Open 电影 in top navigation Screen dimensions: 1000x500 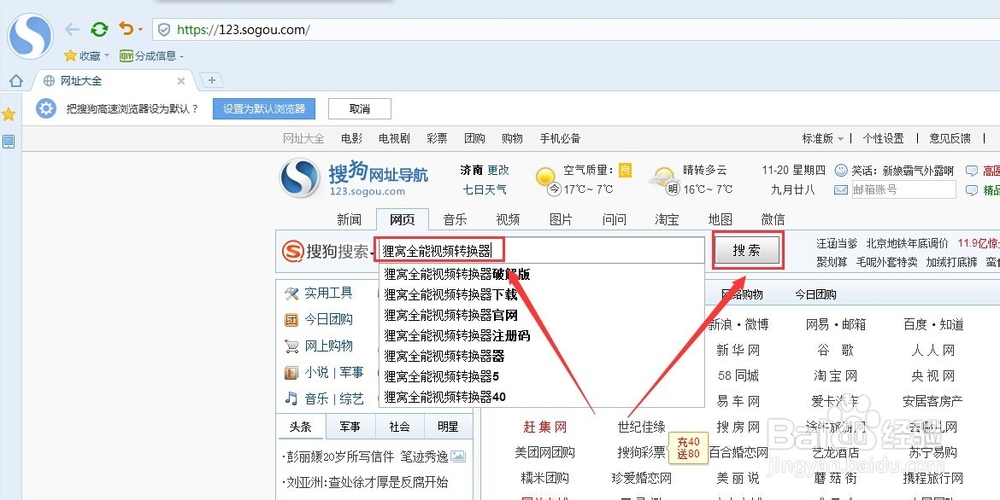(351, 138)
